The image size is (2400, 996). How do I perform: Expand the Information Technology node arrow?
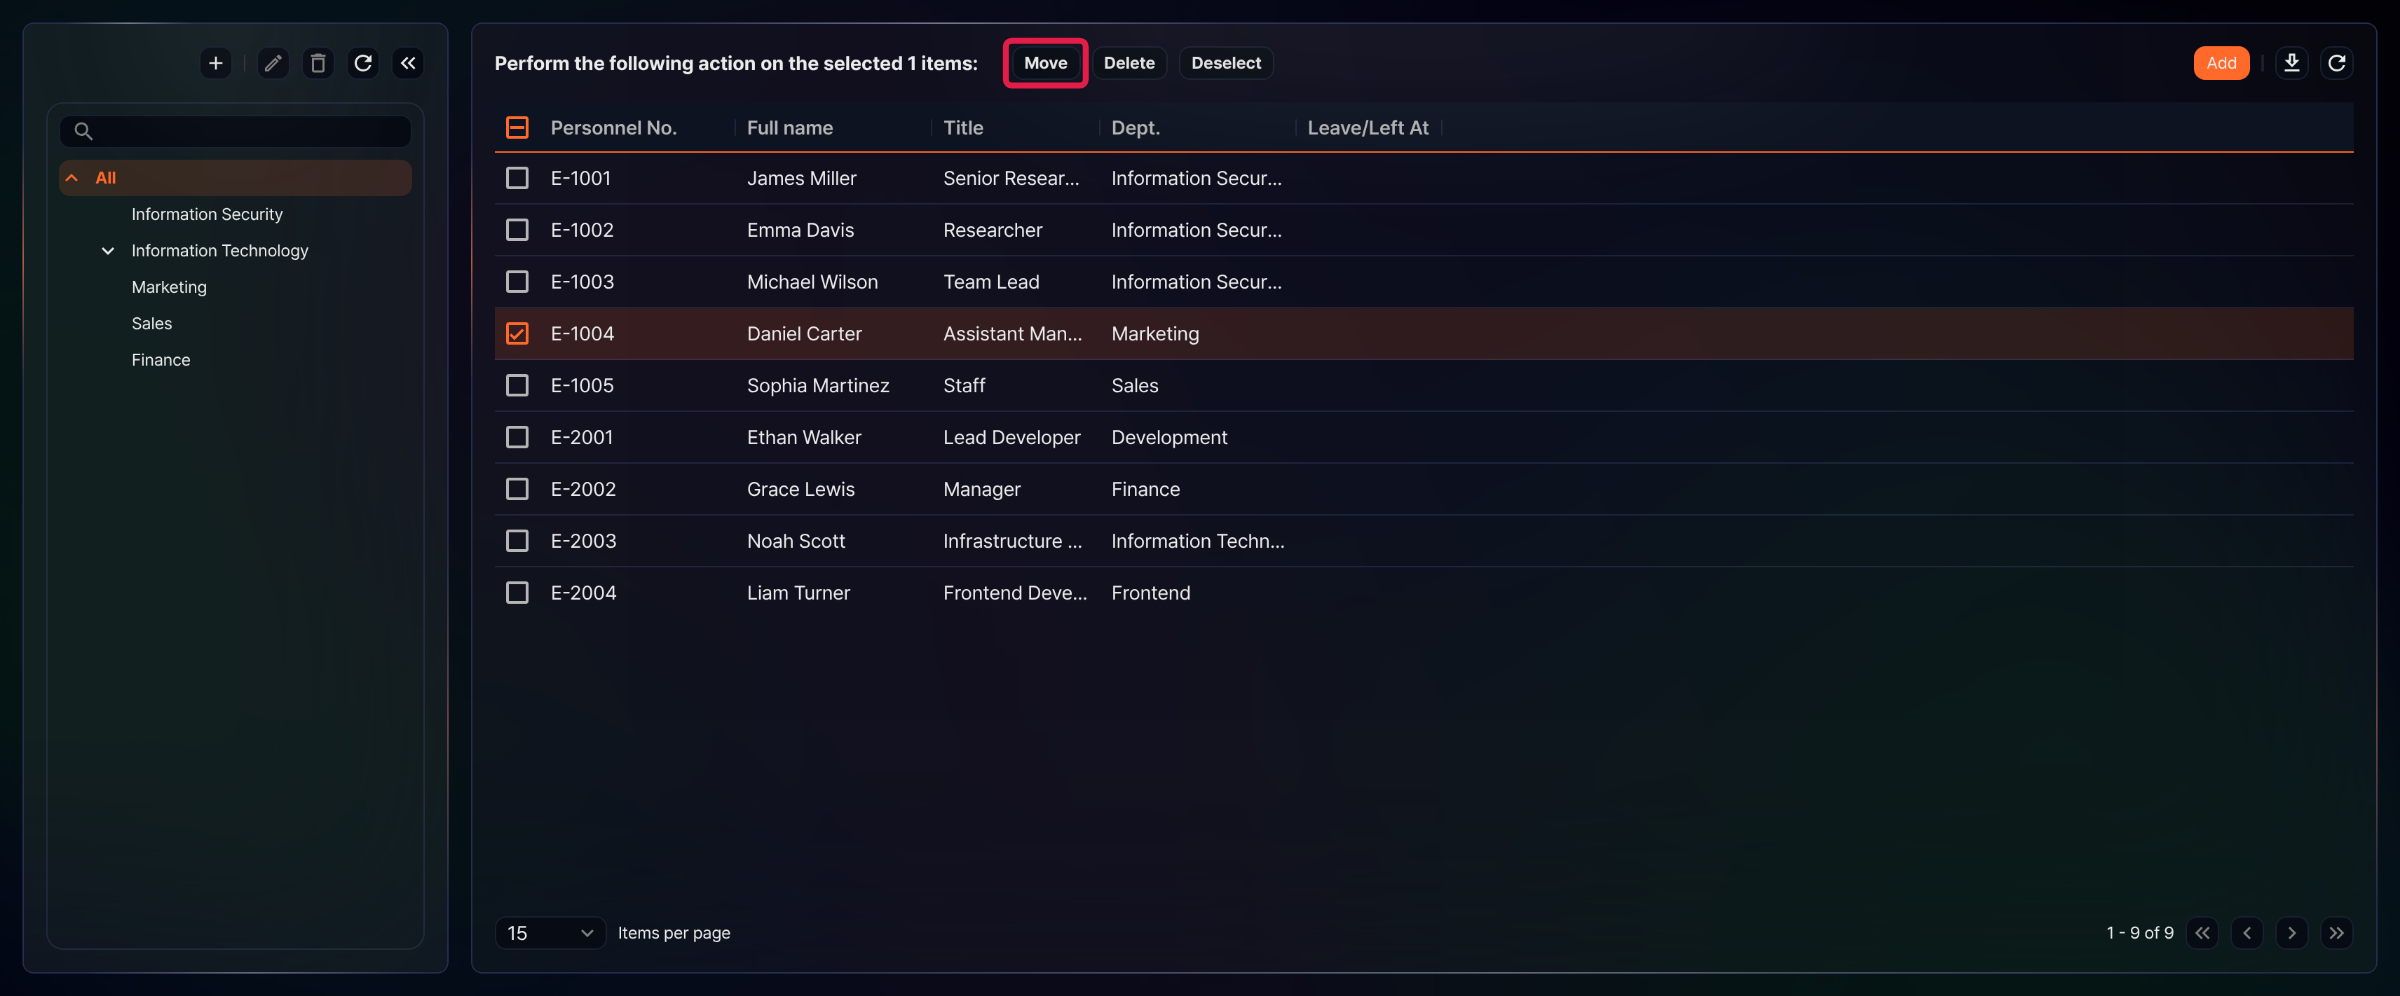(108, 251)
